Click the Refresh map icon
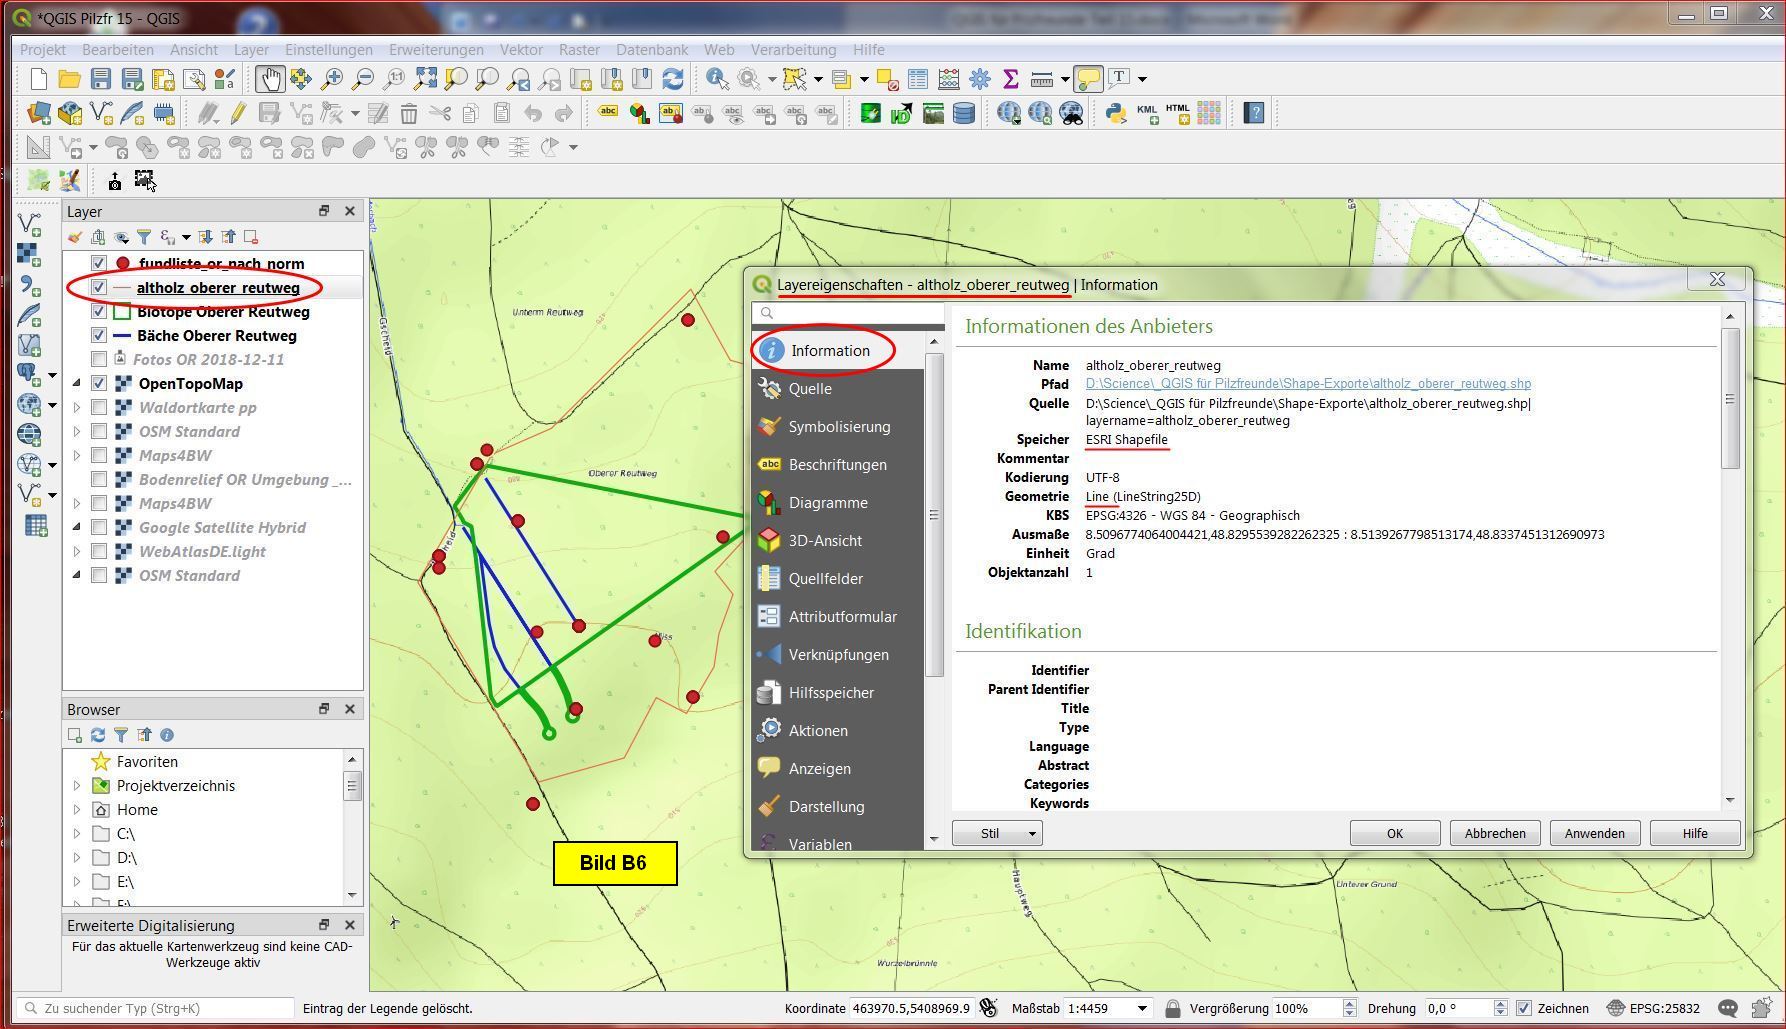Image resolution: width=1786 pixels, height=1029 pixels. pos(673,79)
